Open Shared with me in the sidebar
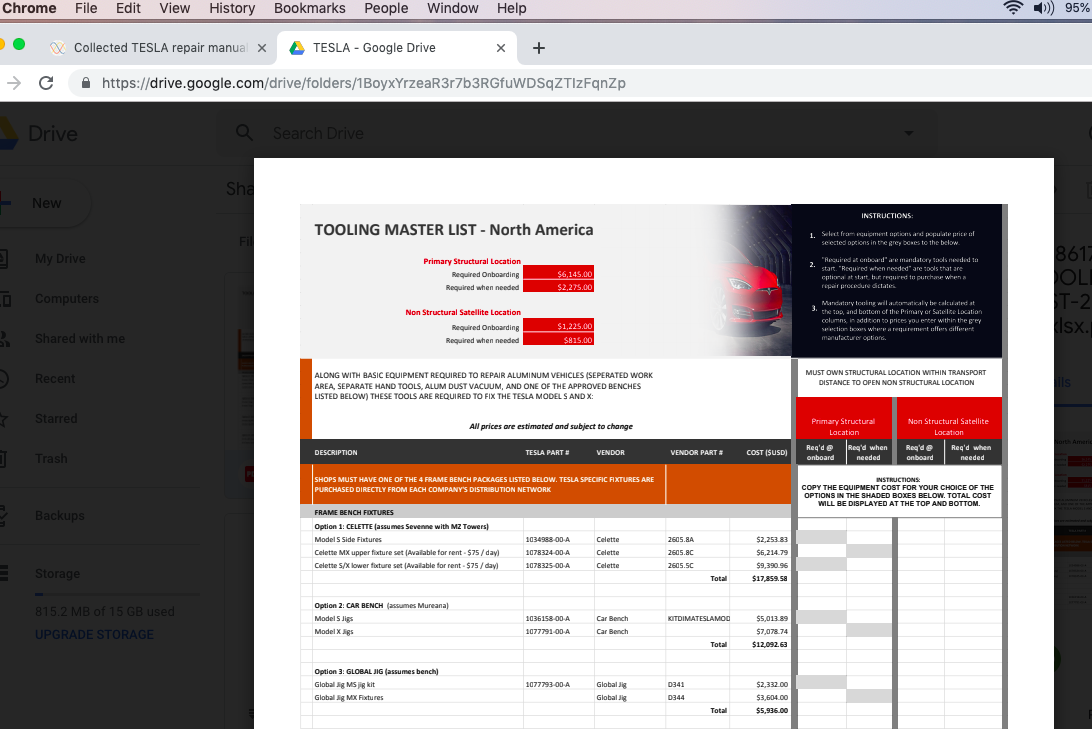 (x=80, y=339)
